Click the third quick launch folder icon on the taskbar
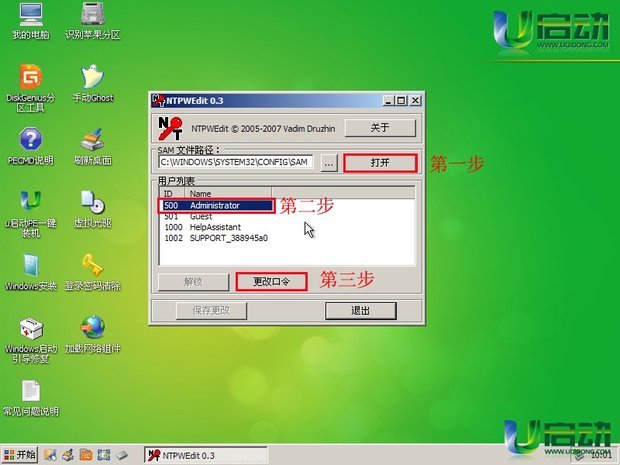The image size is (620, 465). pos(86,455)
